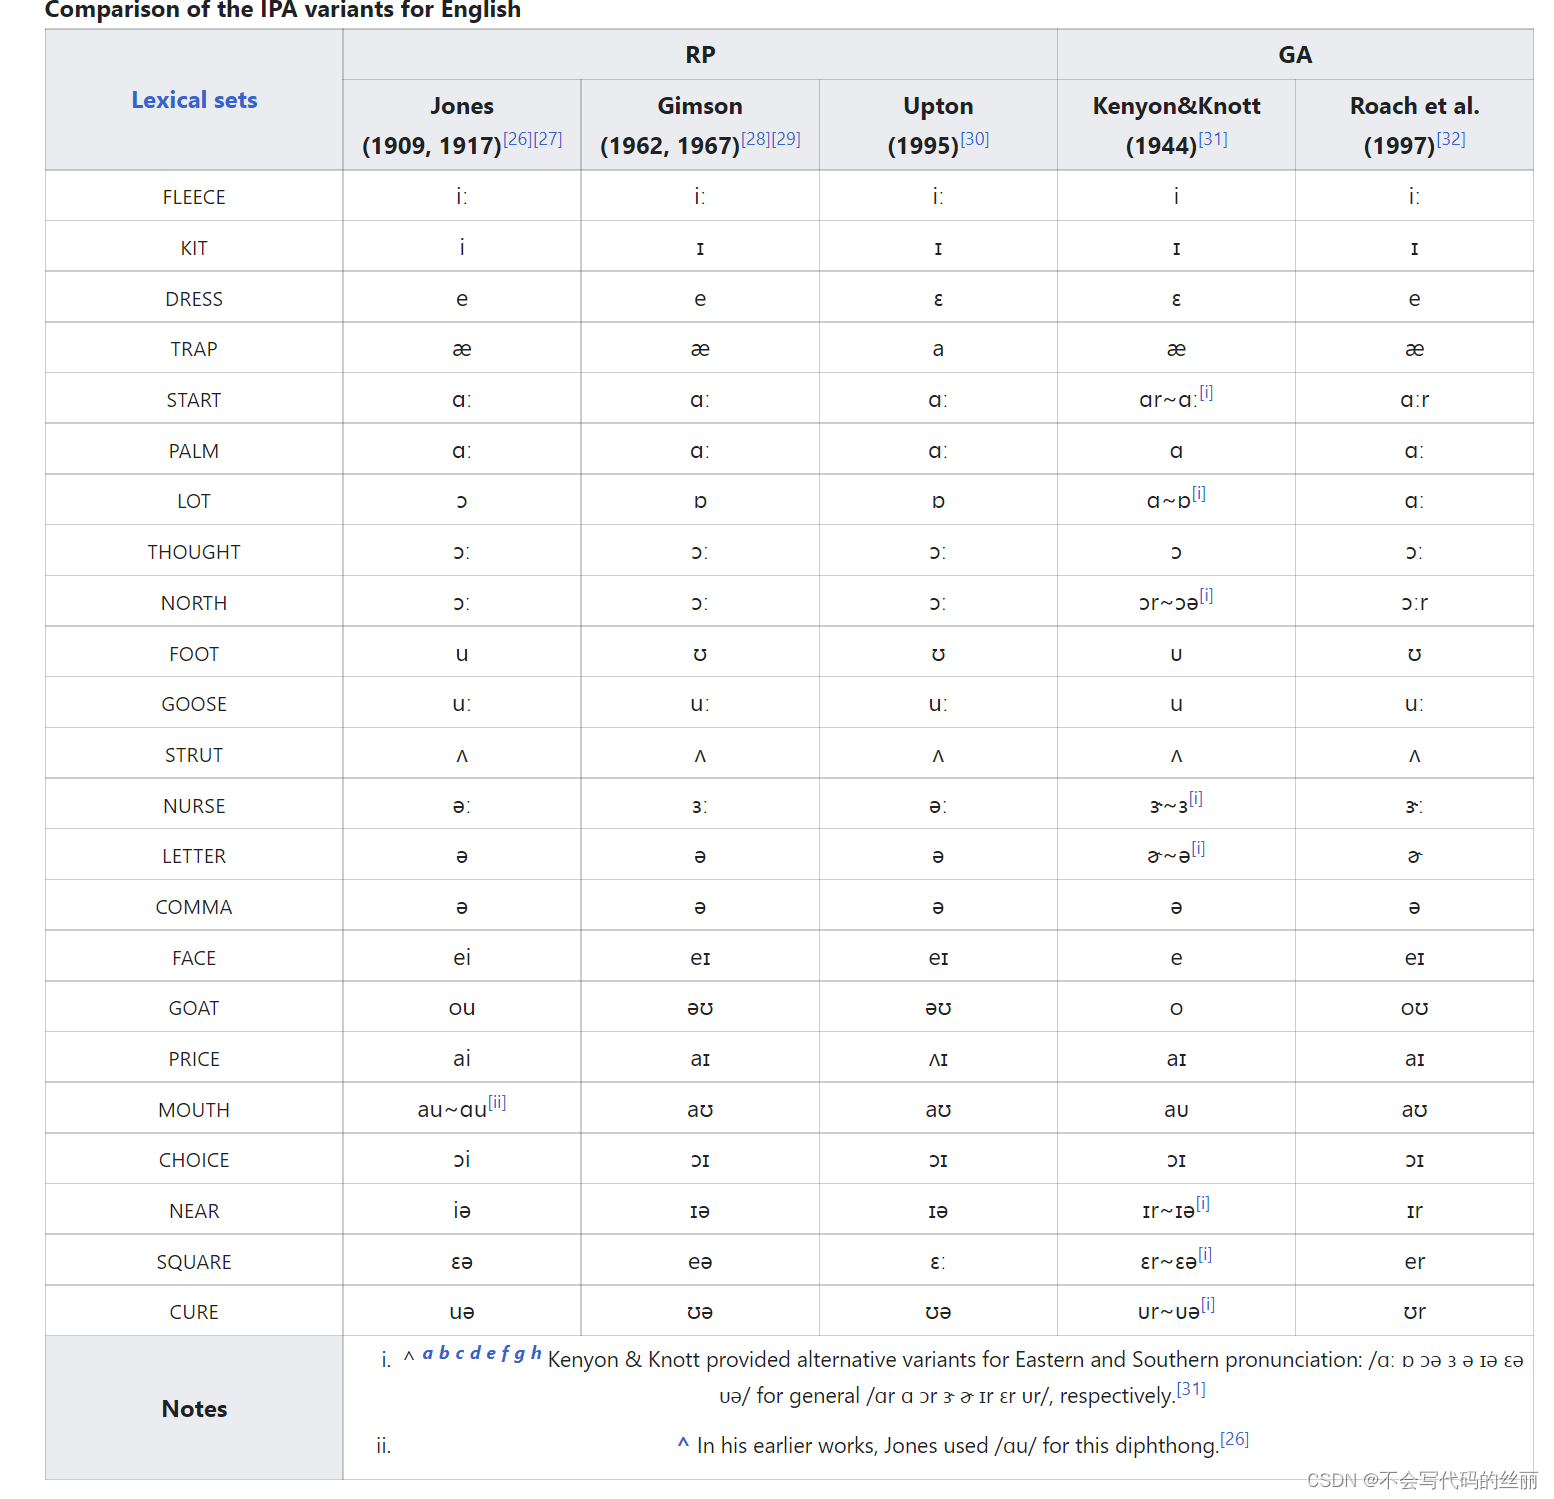Open reference [32] beside Roach et al. (1997)
Screen dimensions: 1554x1499
(x=1450, y=139)
